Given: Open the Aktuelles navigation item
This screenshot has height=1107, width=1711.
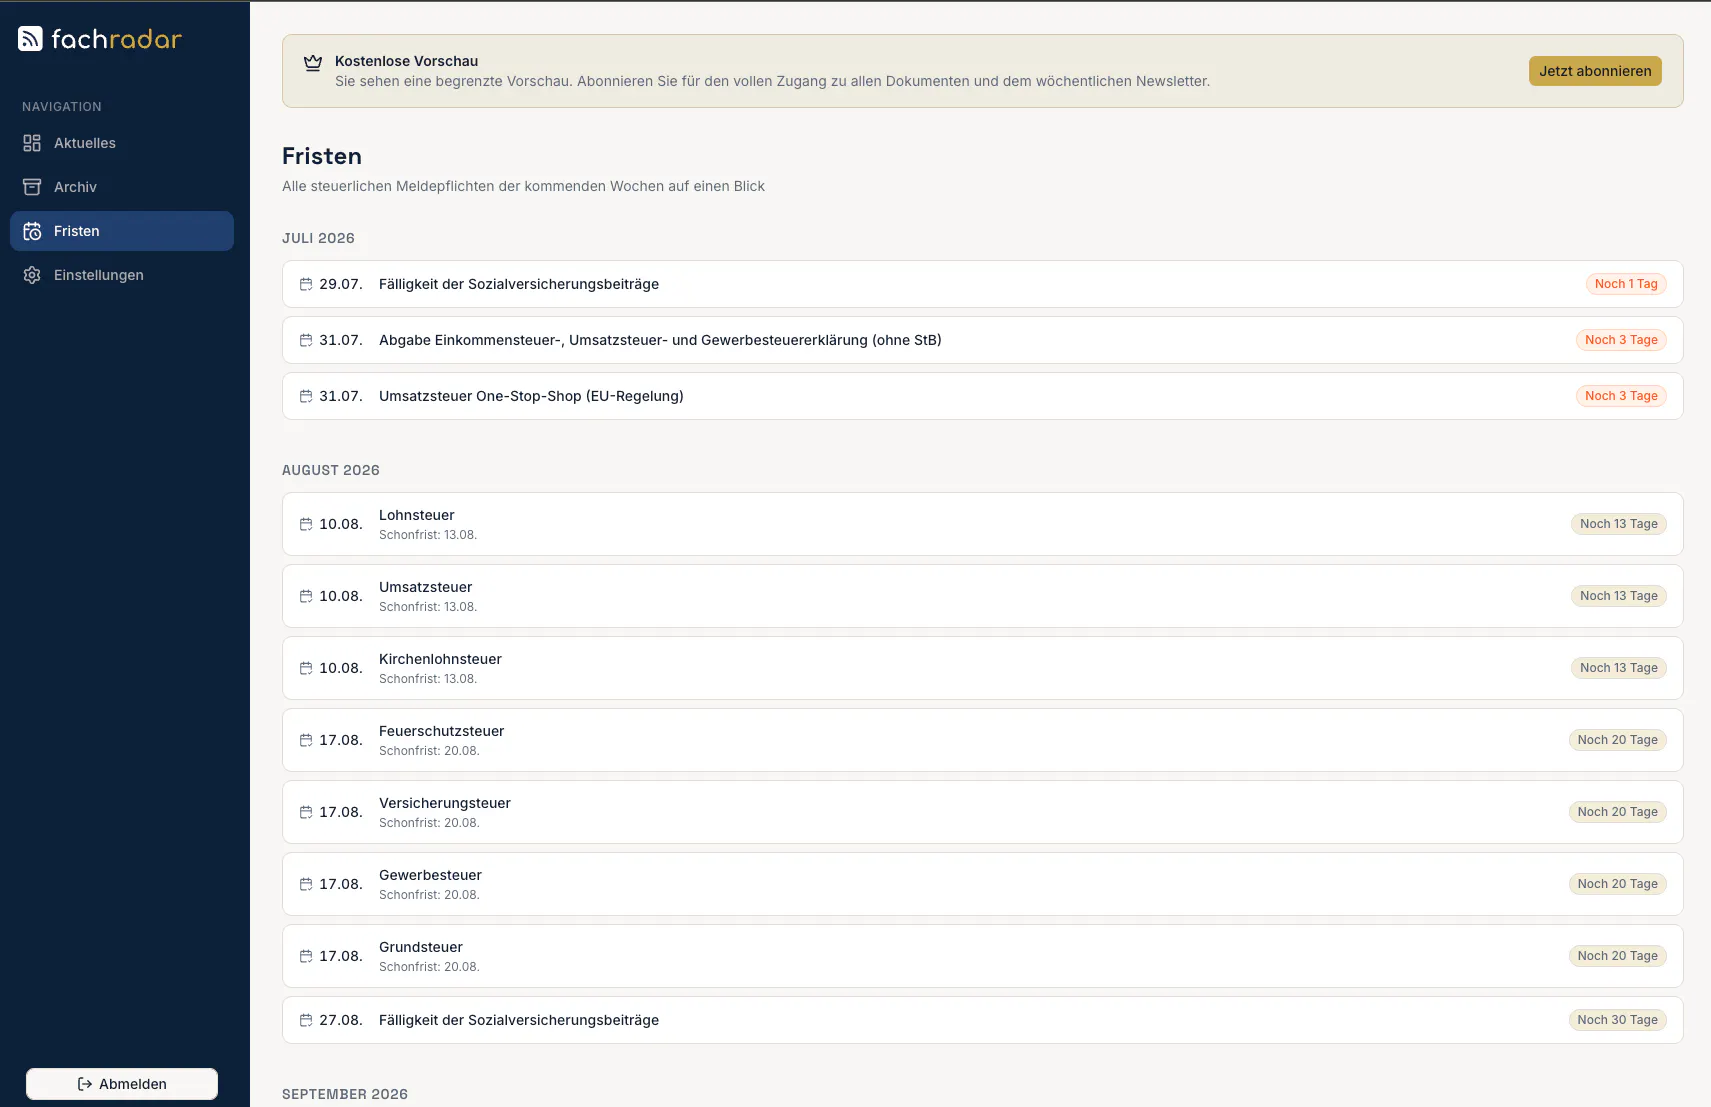Looking at the screenshot, I should tap(122, 143).
